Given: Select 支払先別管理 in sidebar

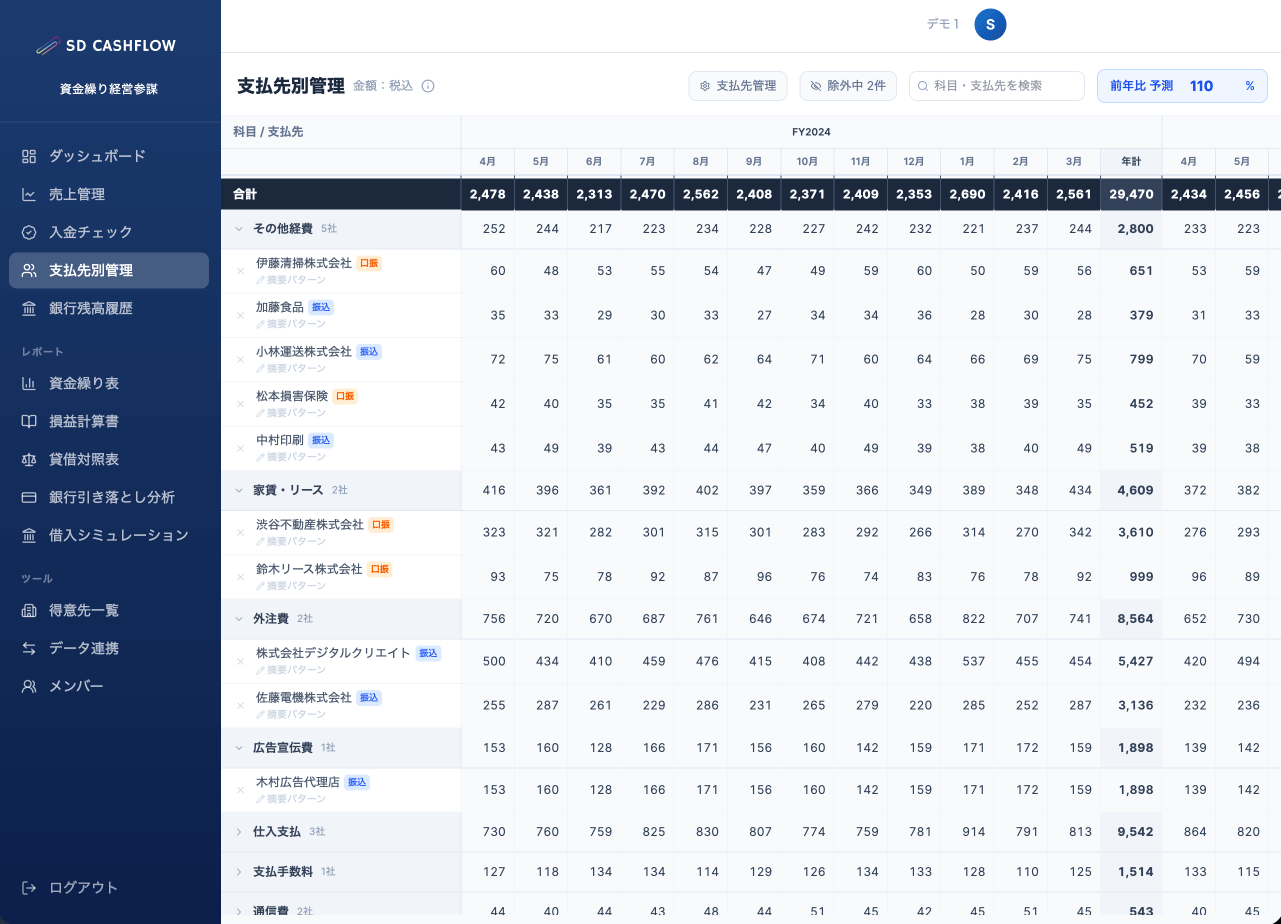Looking at the screenshot, I should click(109, 270).
